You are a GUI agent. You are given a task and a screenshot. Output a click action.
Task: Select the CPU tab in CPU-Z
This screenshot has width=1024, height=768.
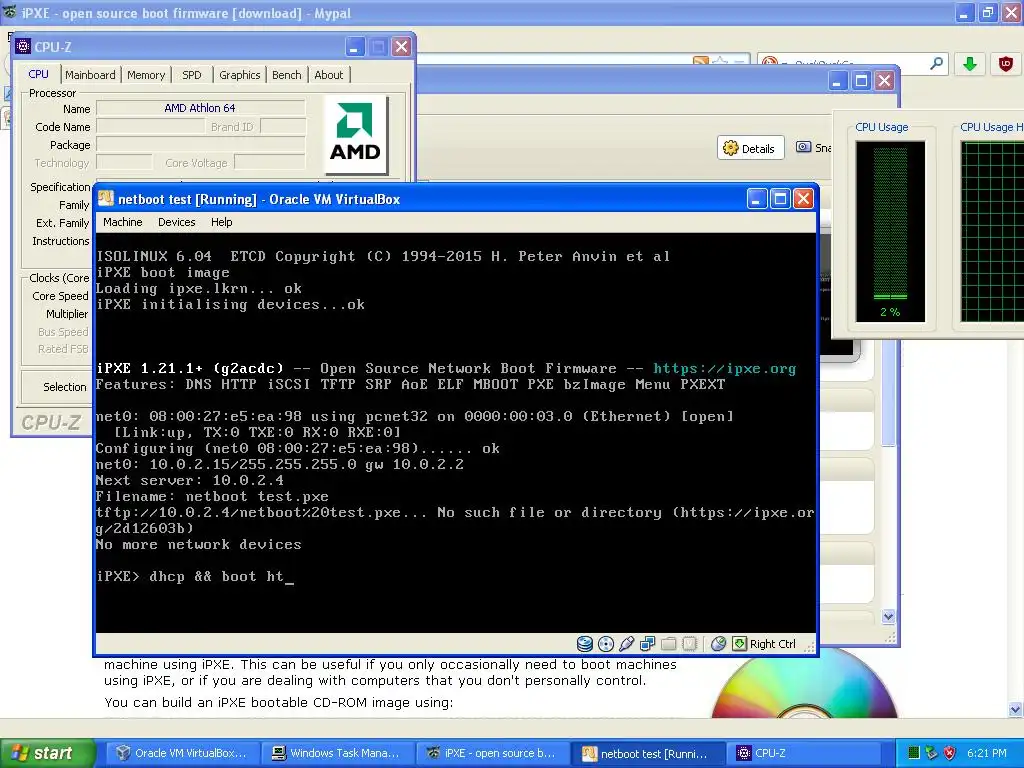point(39,74)
